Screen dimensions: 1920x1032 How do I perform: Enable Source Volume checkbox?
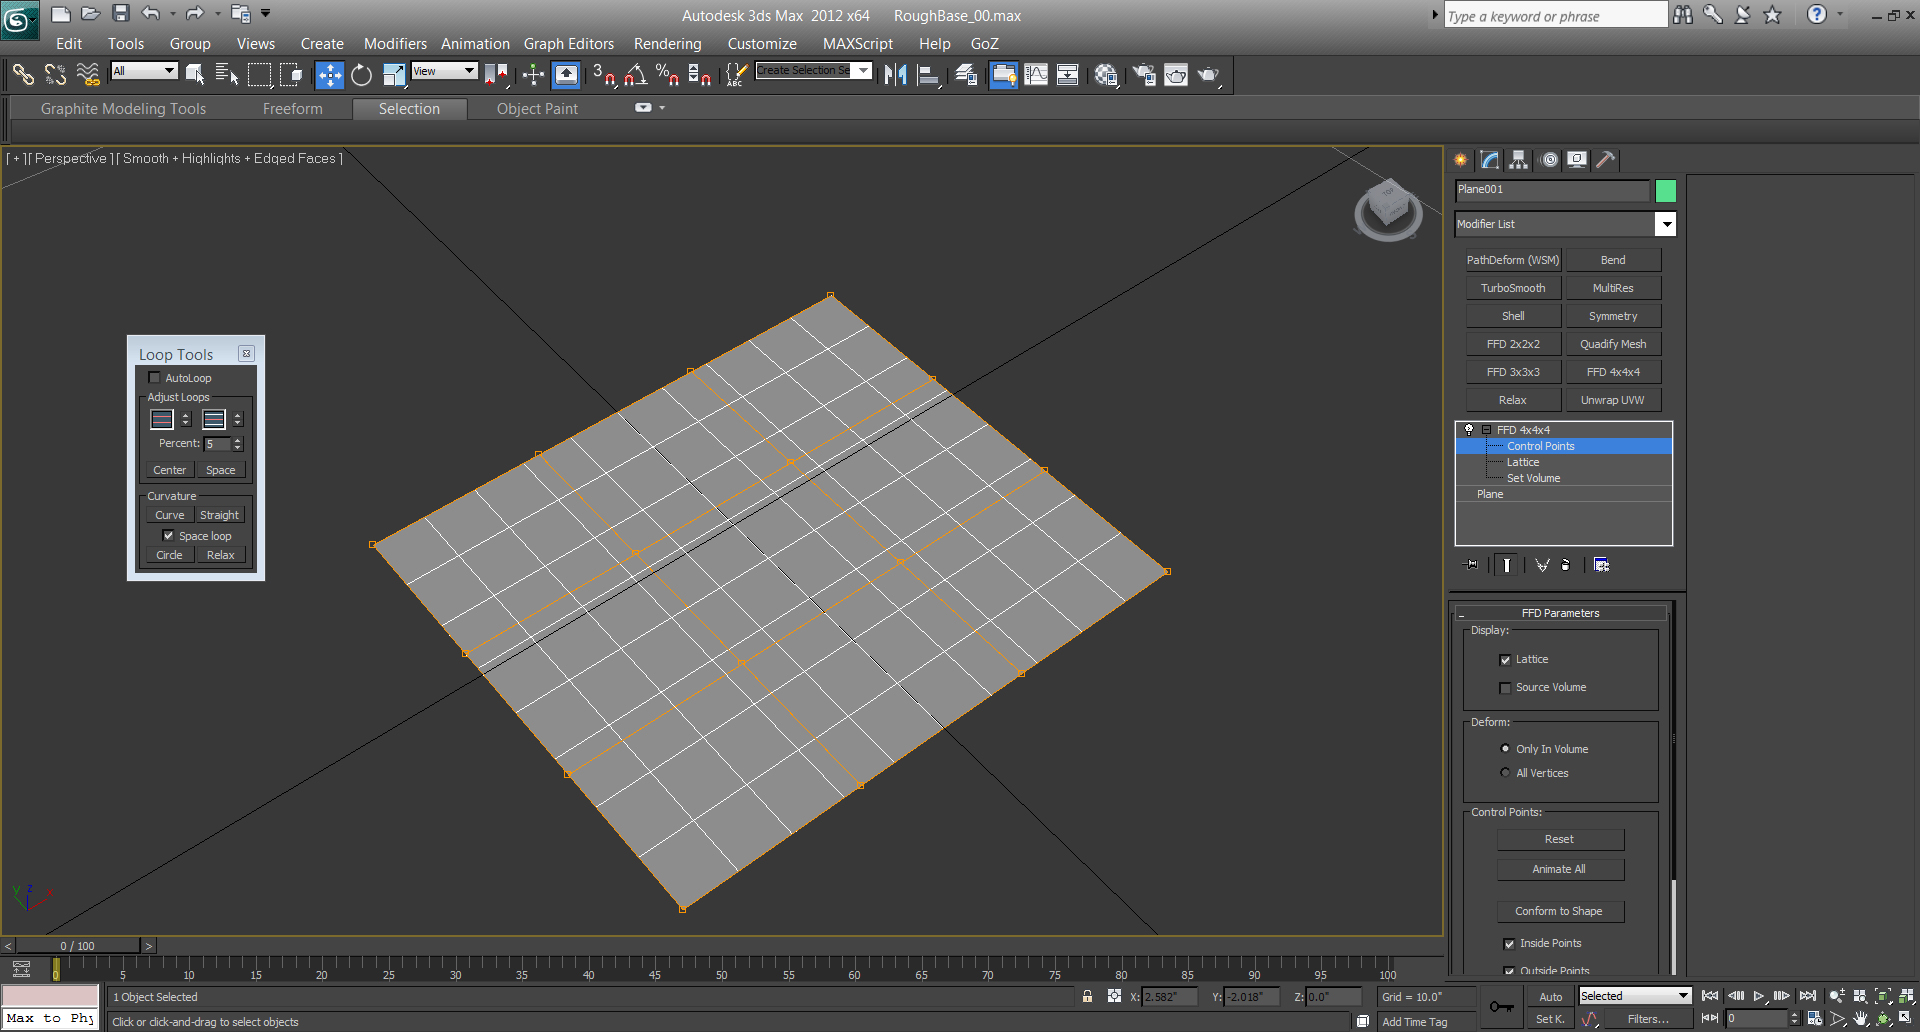[x=1505, y=688]
